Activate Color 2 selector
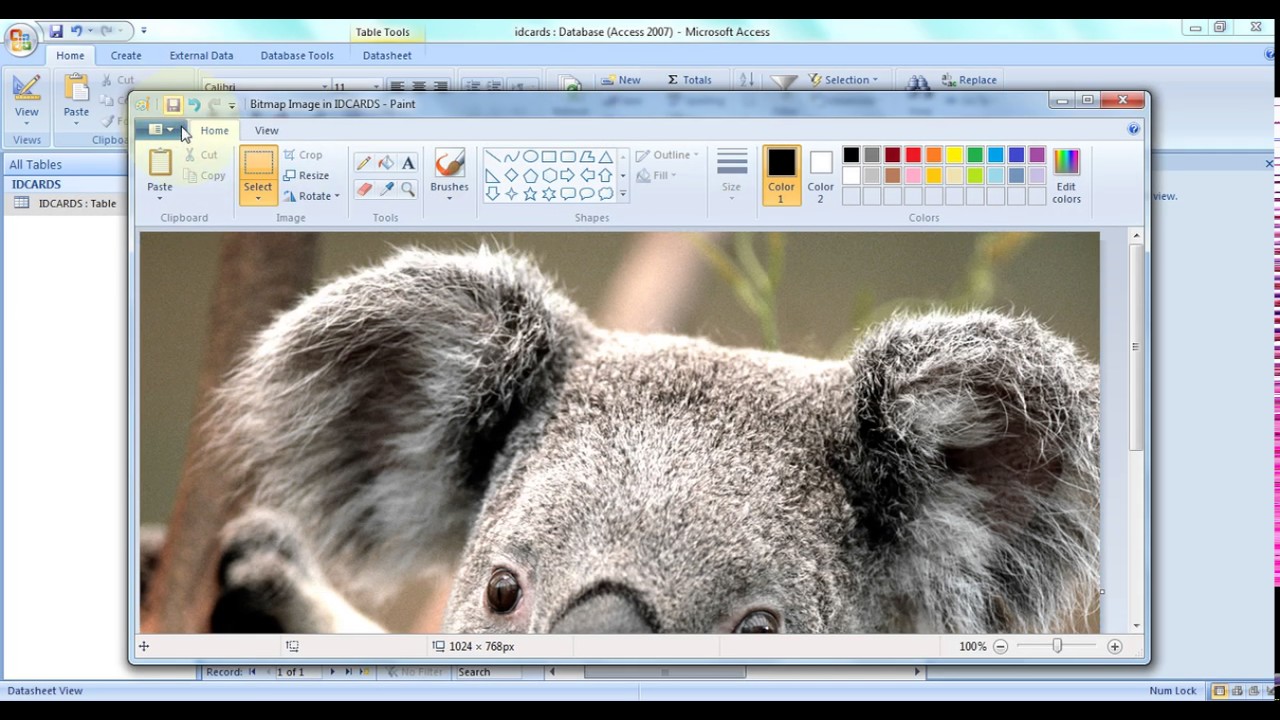Screen dimensions: 1280x720 click(x=821, y=175)
